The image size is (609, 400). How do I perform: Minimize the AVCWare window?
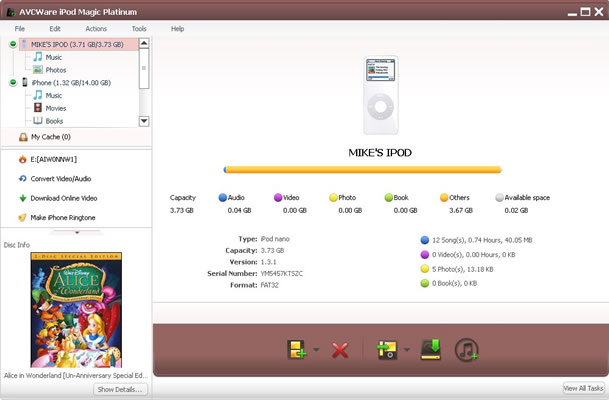pos(572,14)
